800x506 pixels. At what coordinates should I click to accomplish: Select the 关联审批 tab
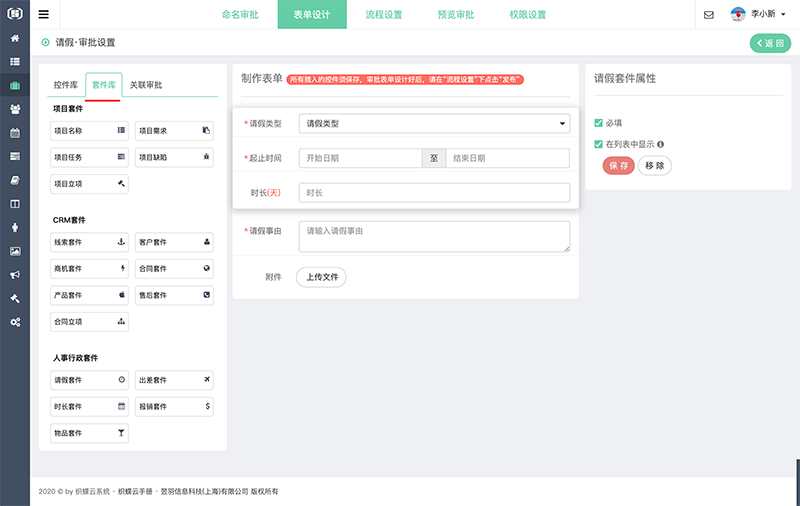pos(145,85)
